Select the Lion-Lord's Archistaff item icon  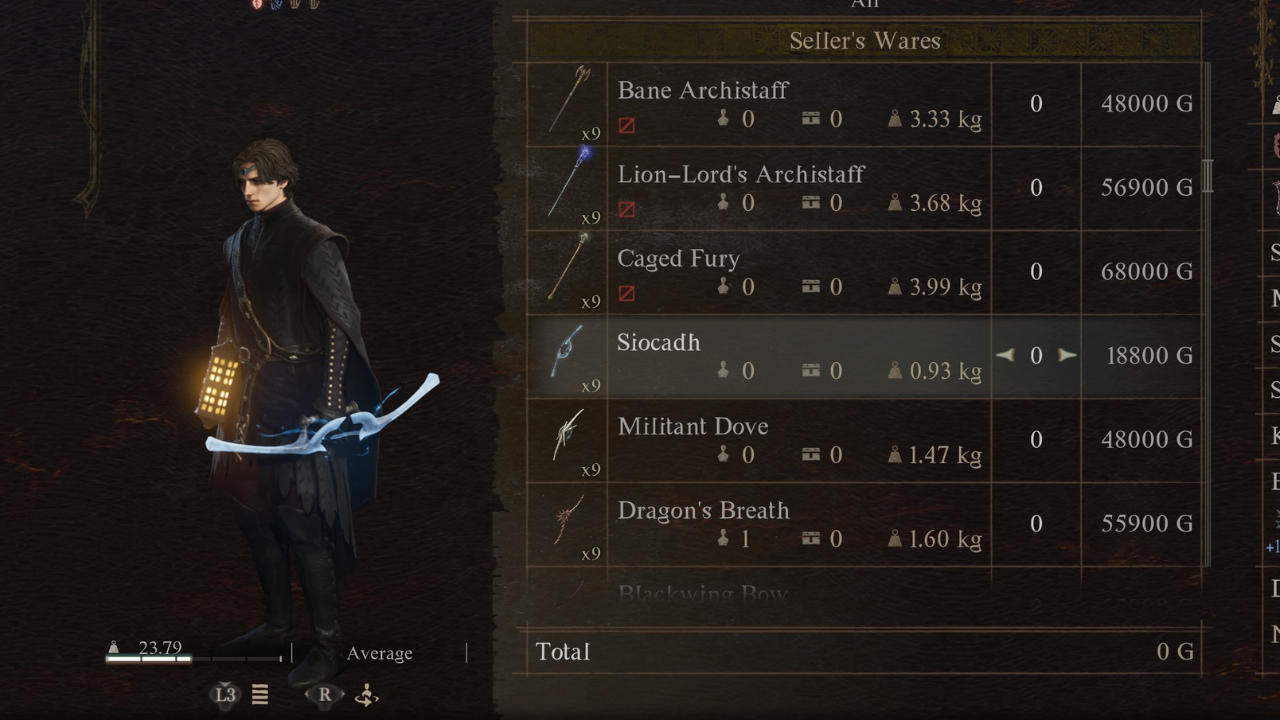(569, 183)
